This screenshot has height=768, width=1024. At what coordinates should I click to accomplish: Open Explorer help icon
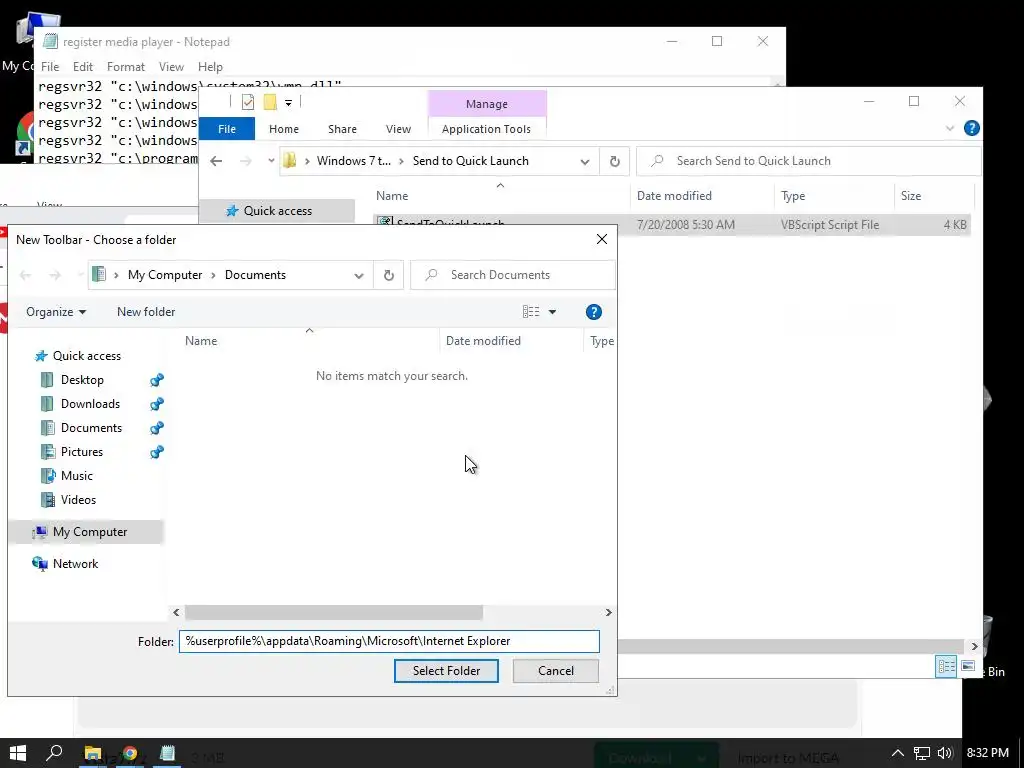pos(972,128)
